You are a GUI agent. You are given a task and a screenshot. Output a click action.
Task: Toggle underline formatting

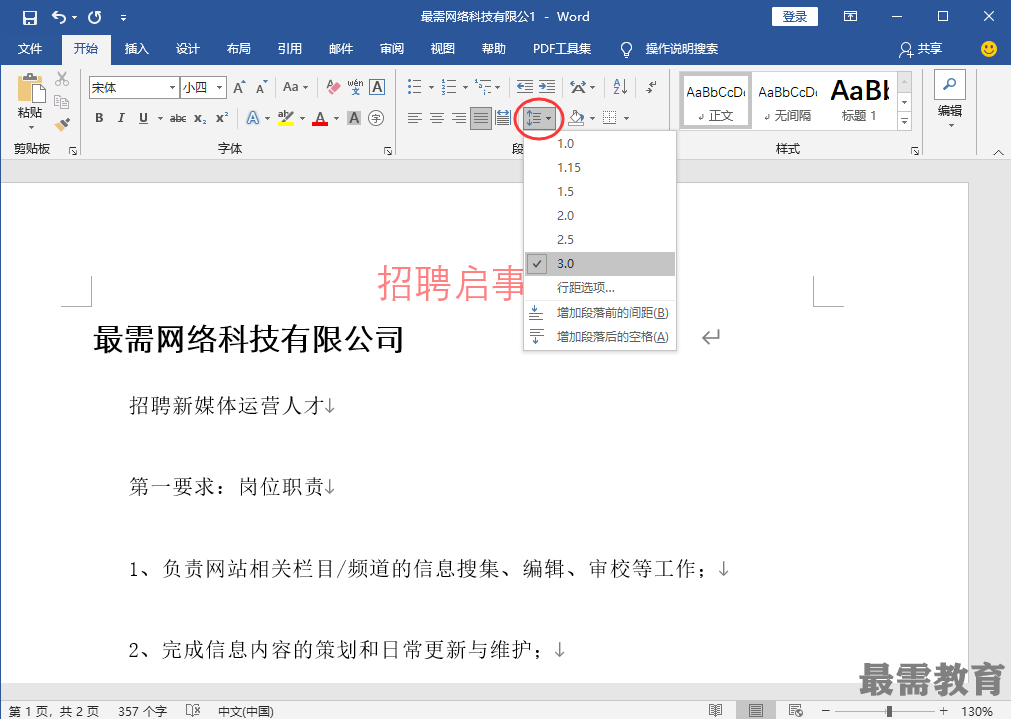coord(143,118)
